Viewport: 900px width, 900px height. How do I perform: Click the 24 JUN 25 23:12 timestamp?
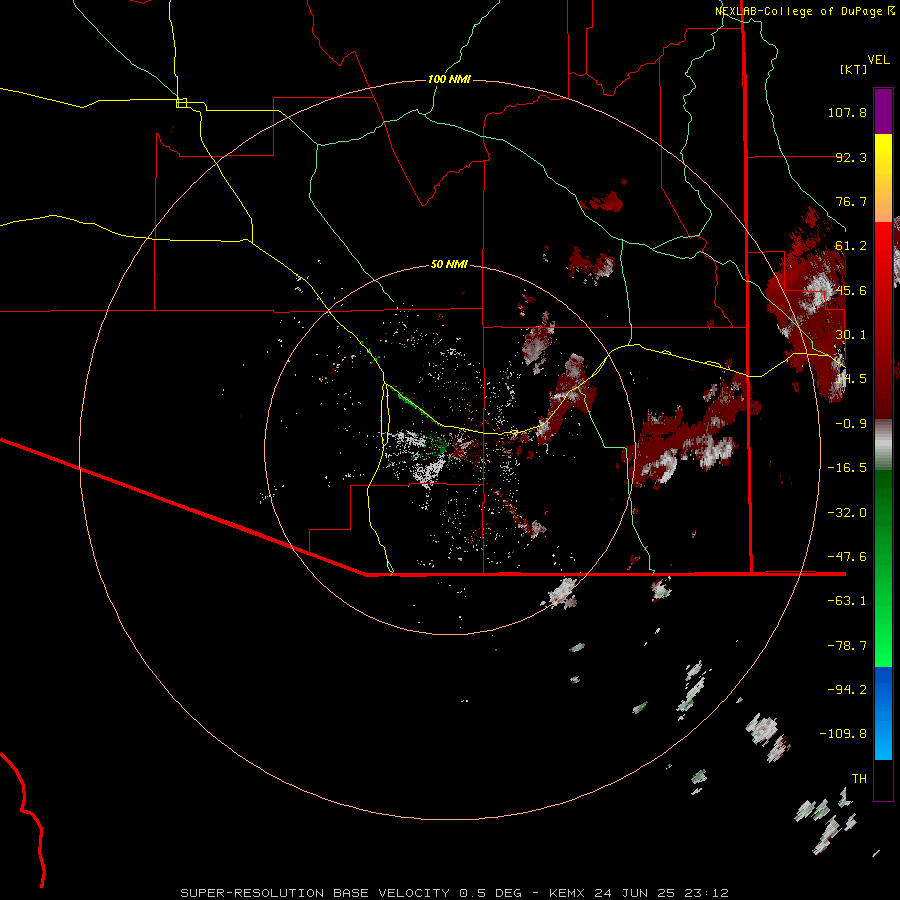[661, 893]
